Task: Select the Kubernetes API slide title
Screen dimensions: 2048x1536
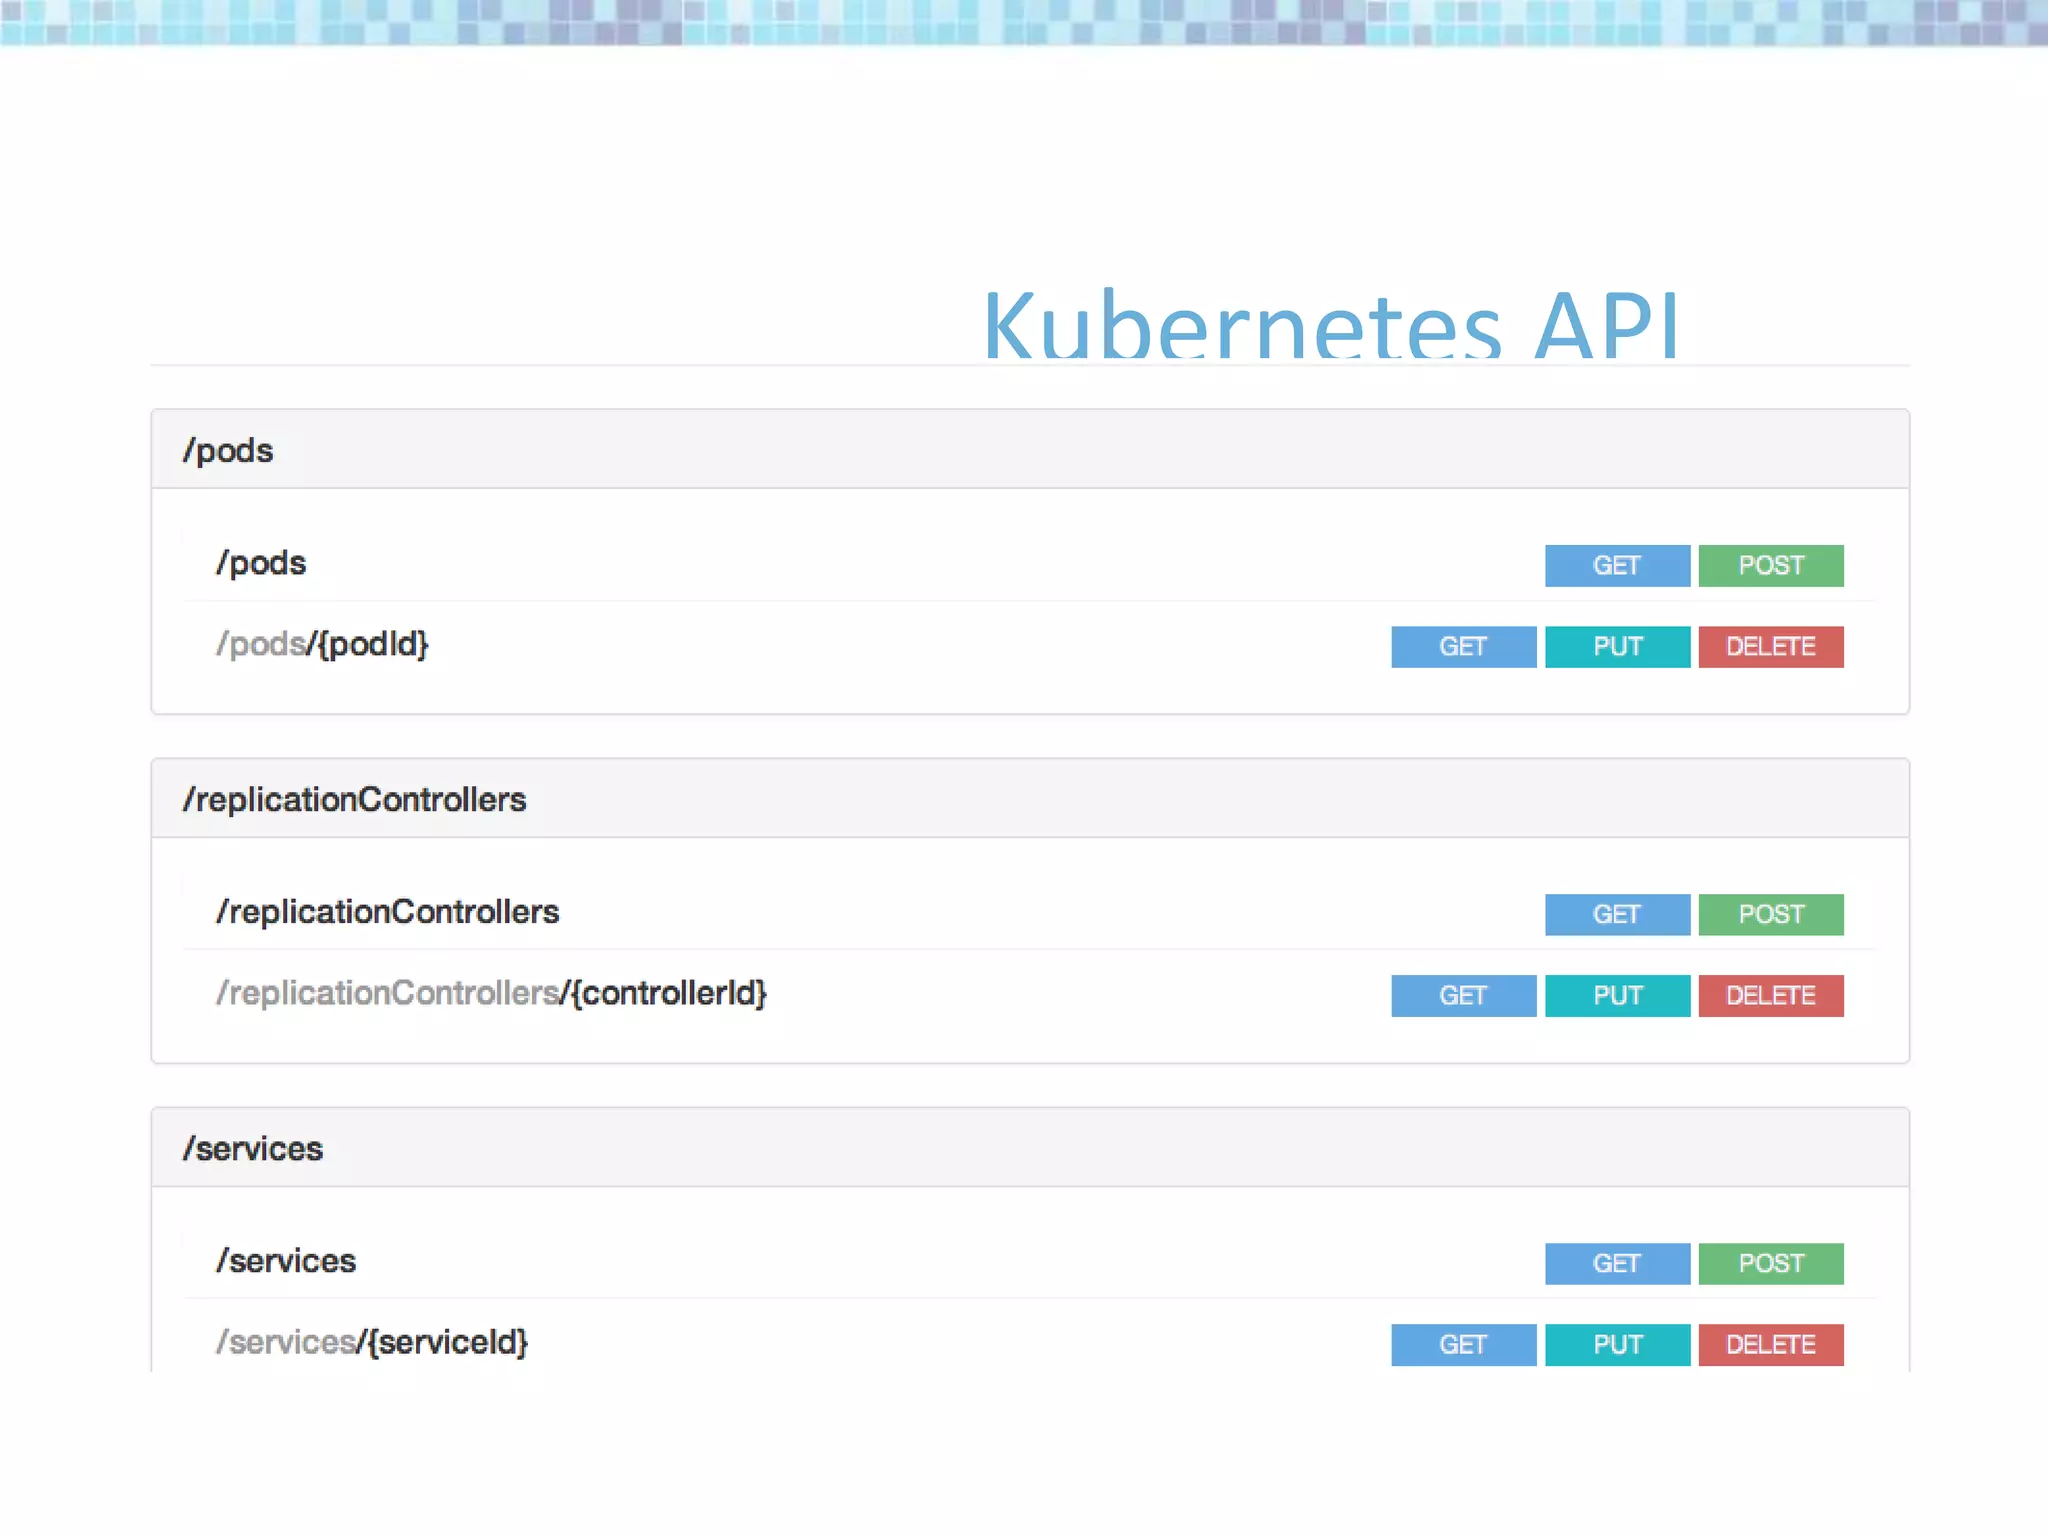Action: pos(1331,324)
